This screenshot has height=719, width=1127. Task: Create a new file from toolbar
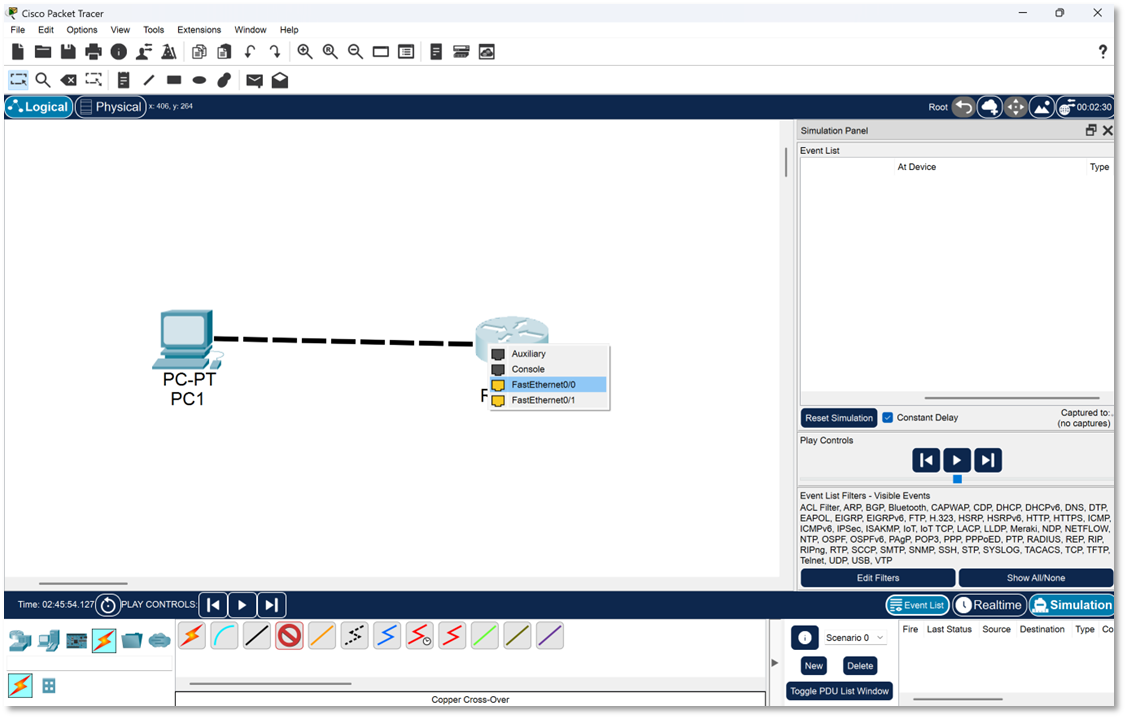click(18, 52)
